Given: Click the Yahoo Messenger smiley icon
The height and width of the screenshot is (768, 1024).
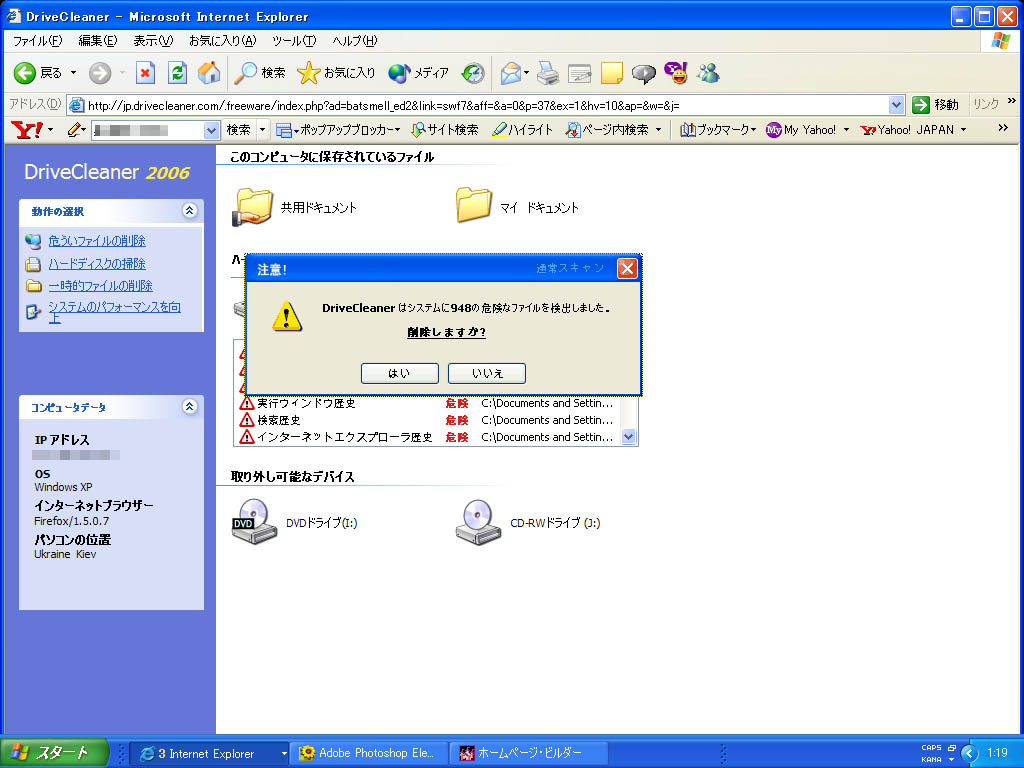Looking at the screenshot, I should 676,72.
